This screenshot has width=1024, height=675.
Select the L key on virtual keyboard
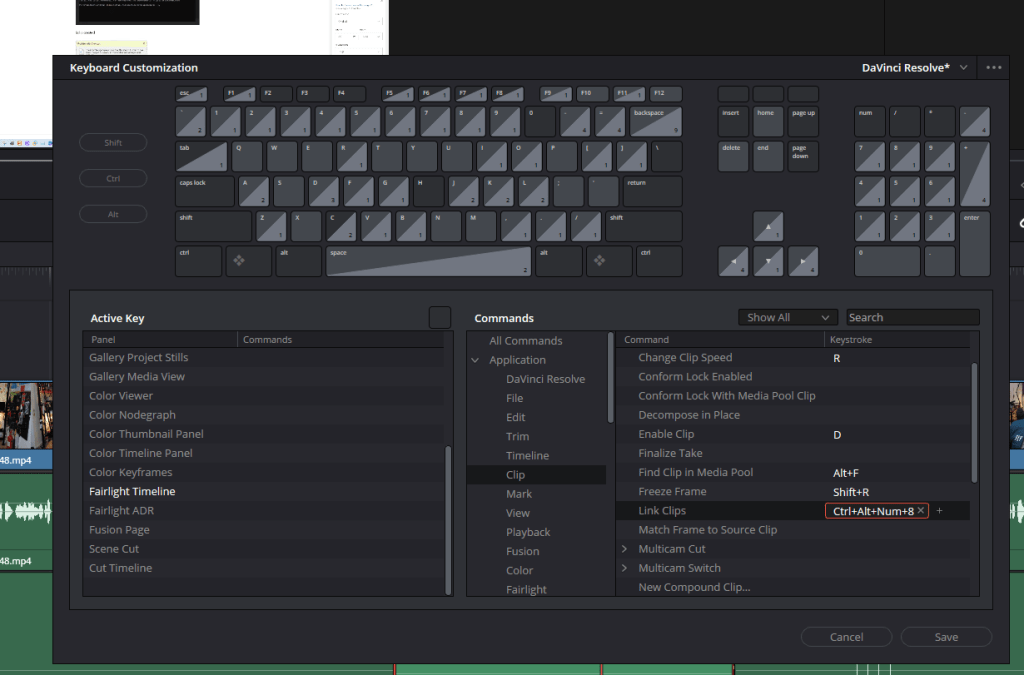[x=534, y=191]
